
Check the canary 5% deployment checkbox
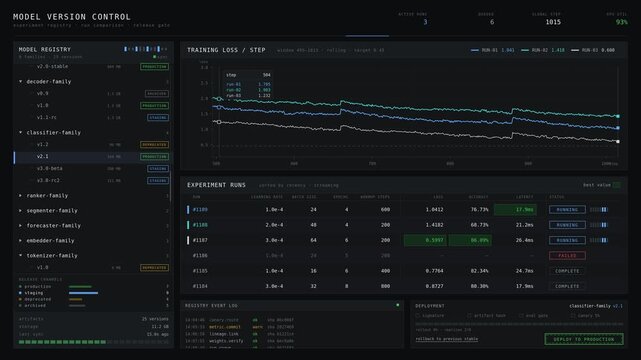(x=573, y=316)
